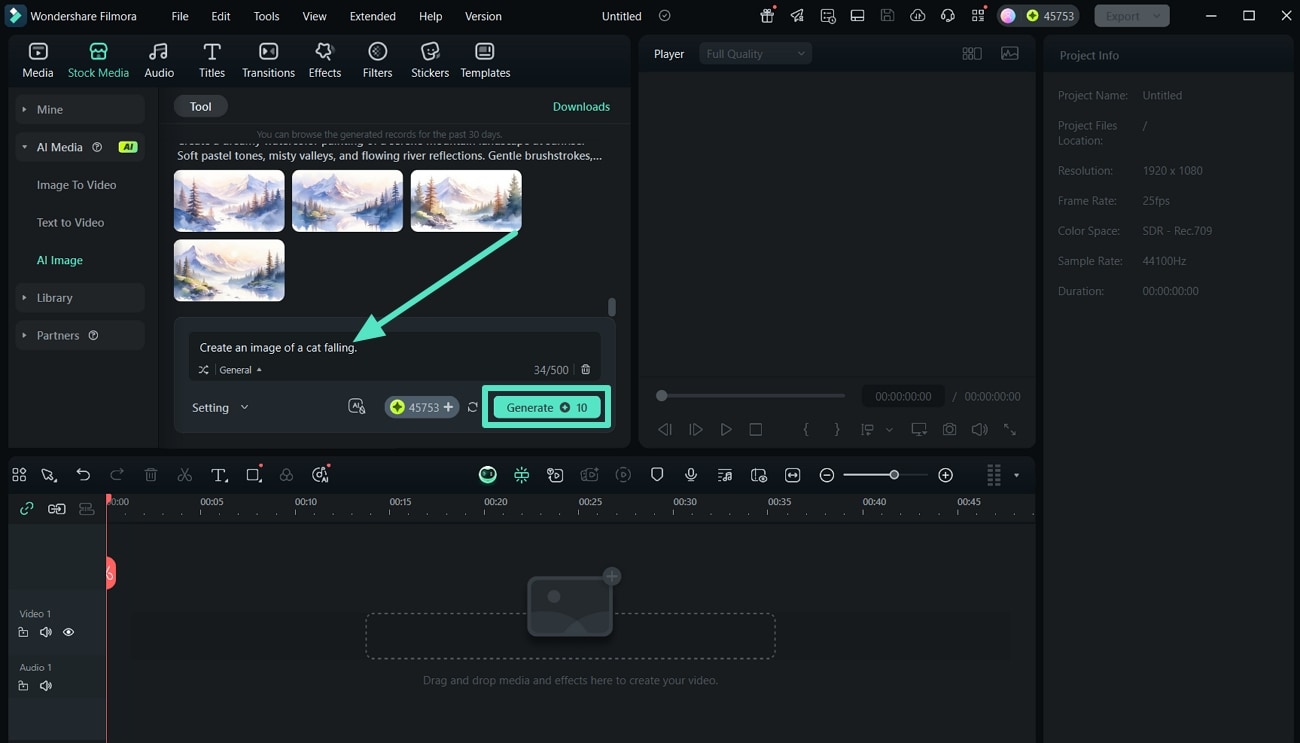Click the Generate button
1300x743 pixels.
click(547, 407)
